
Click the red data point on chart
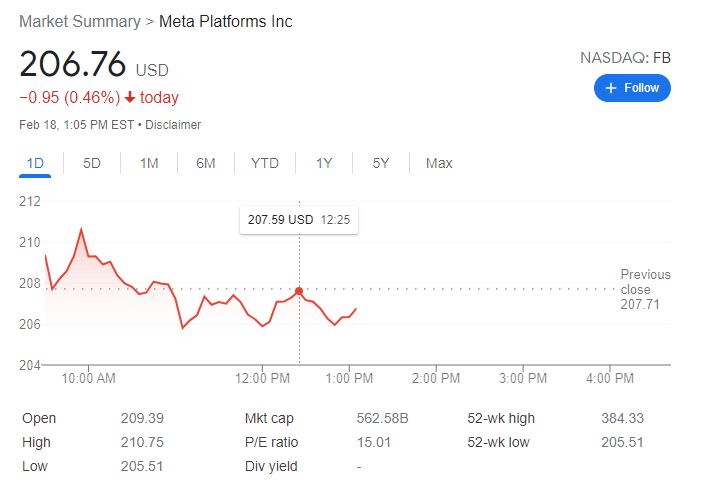coord(299,291)
